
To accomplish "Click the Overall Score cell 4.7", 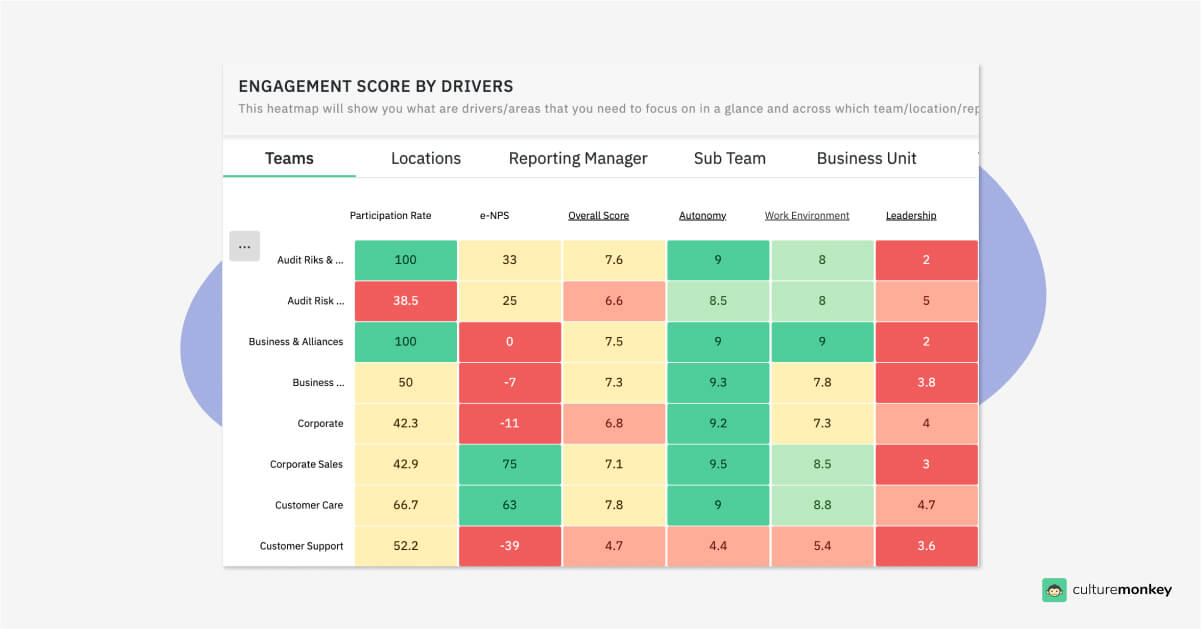I will (614, 546).
